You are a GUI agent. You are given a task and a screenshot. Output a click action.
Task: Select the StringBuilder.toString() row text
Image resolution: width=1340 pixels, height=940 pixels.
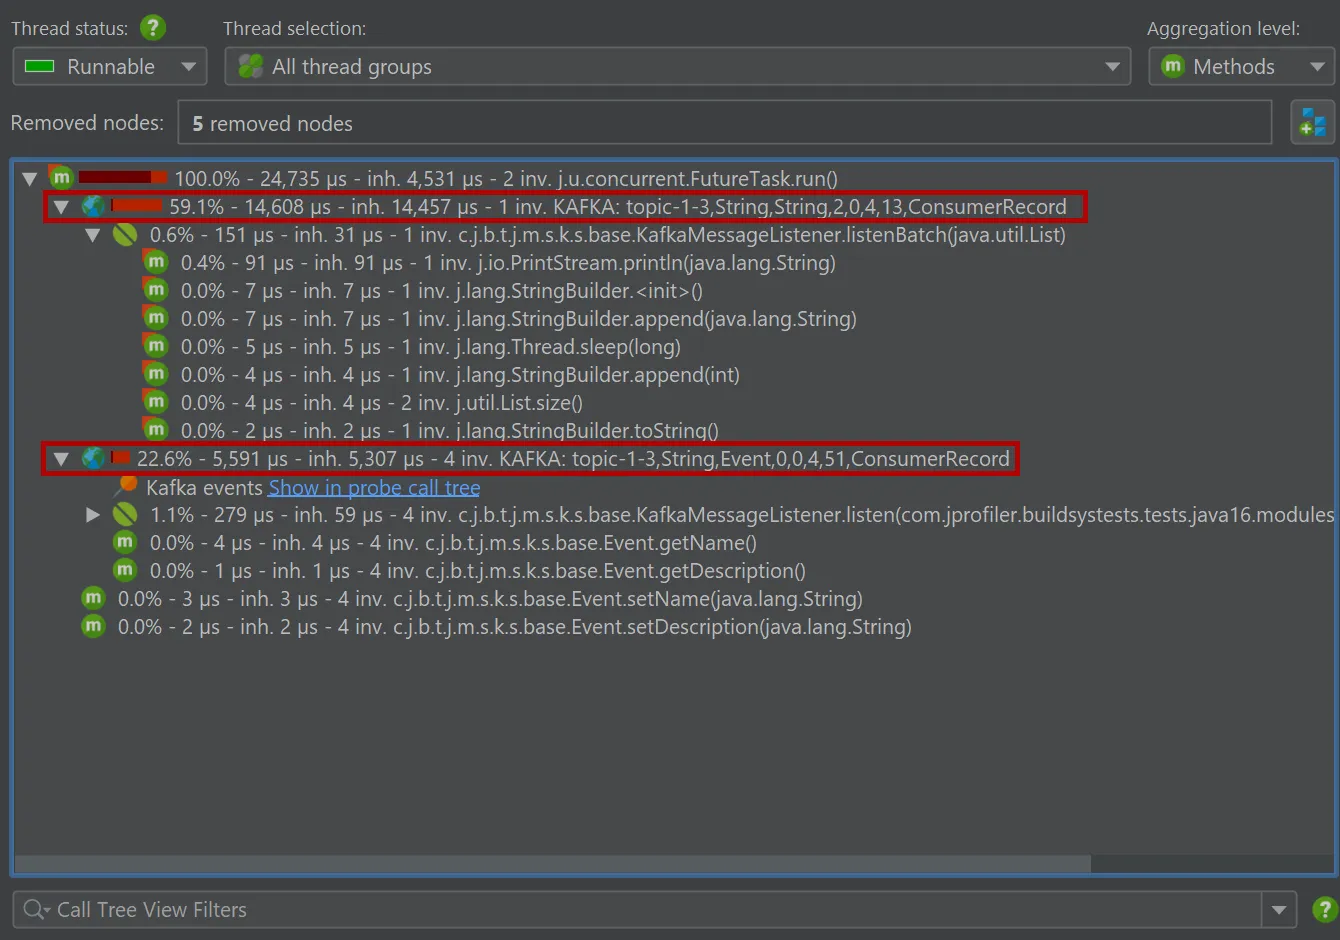[450, 431]
